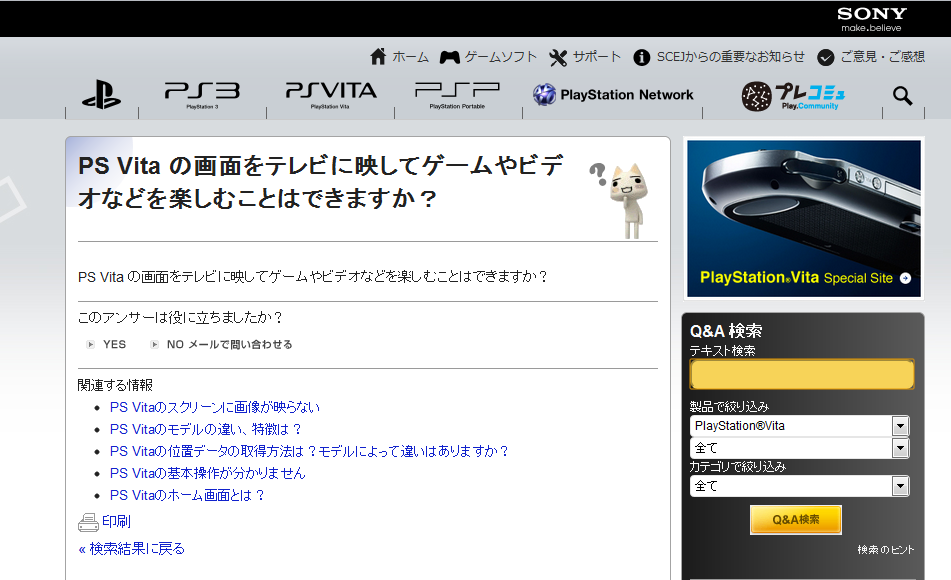The image size is (951, 580).
Task: Open the PlayStation logo home tab
Action: point(101,95)
